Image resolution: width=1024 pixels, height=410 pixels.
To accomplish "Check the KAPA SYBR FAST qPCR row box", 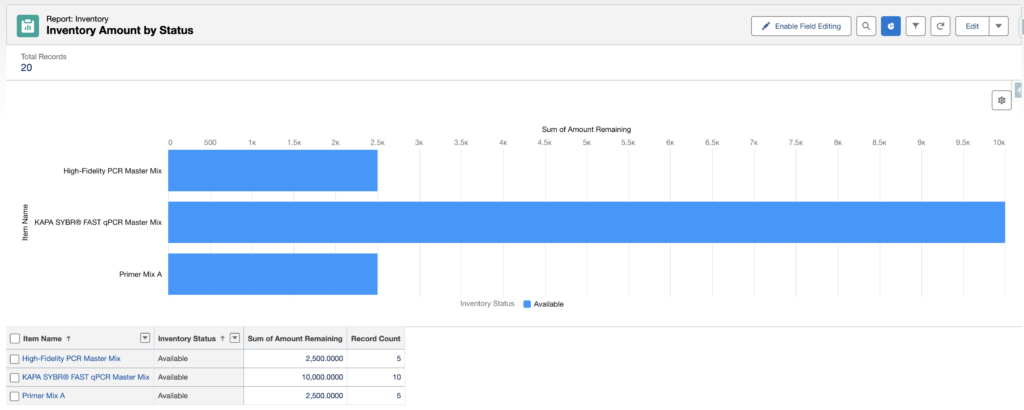I will click(x=14, y=377).
